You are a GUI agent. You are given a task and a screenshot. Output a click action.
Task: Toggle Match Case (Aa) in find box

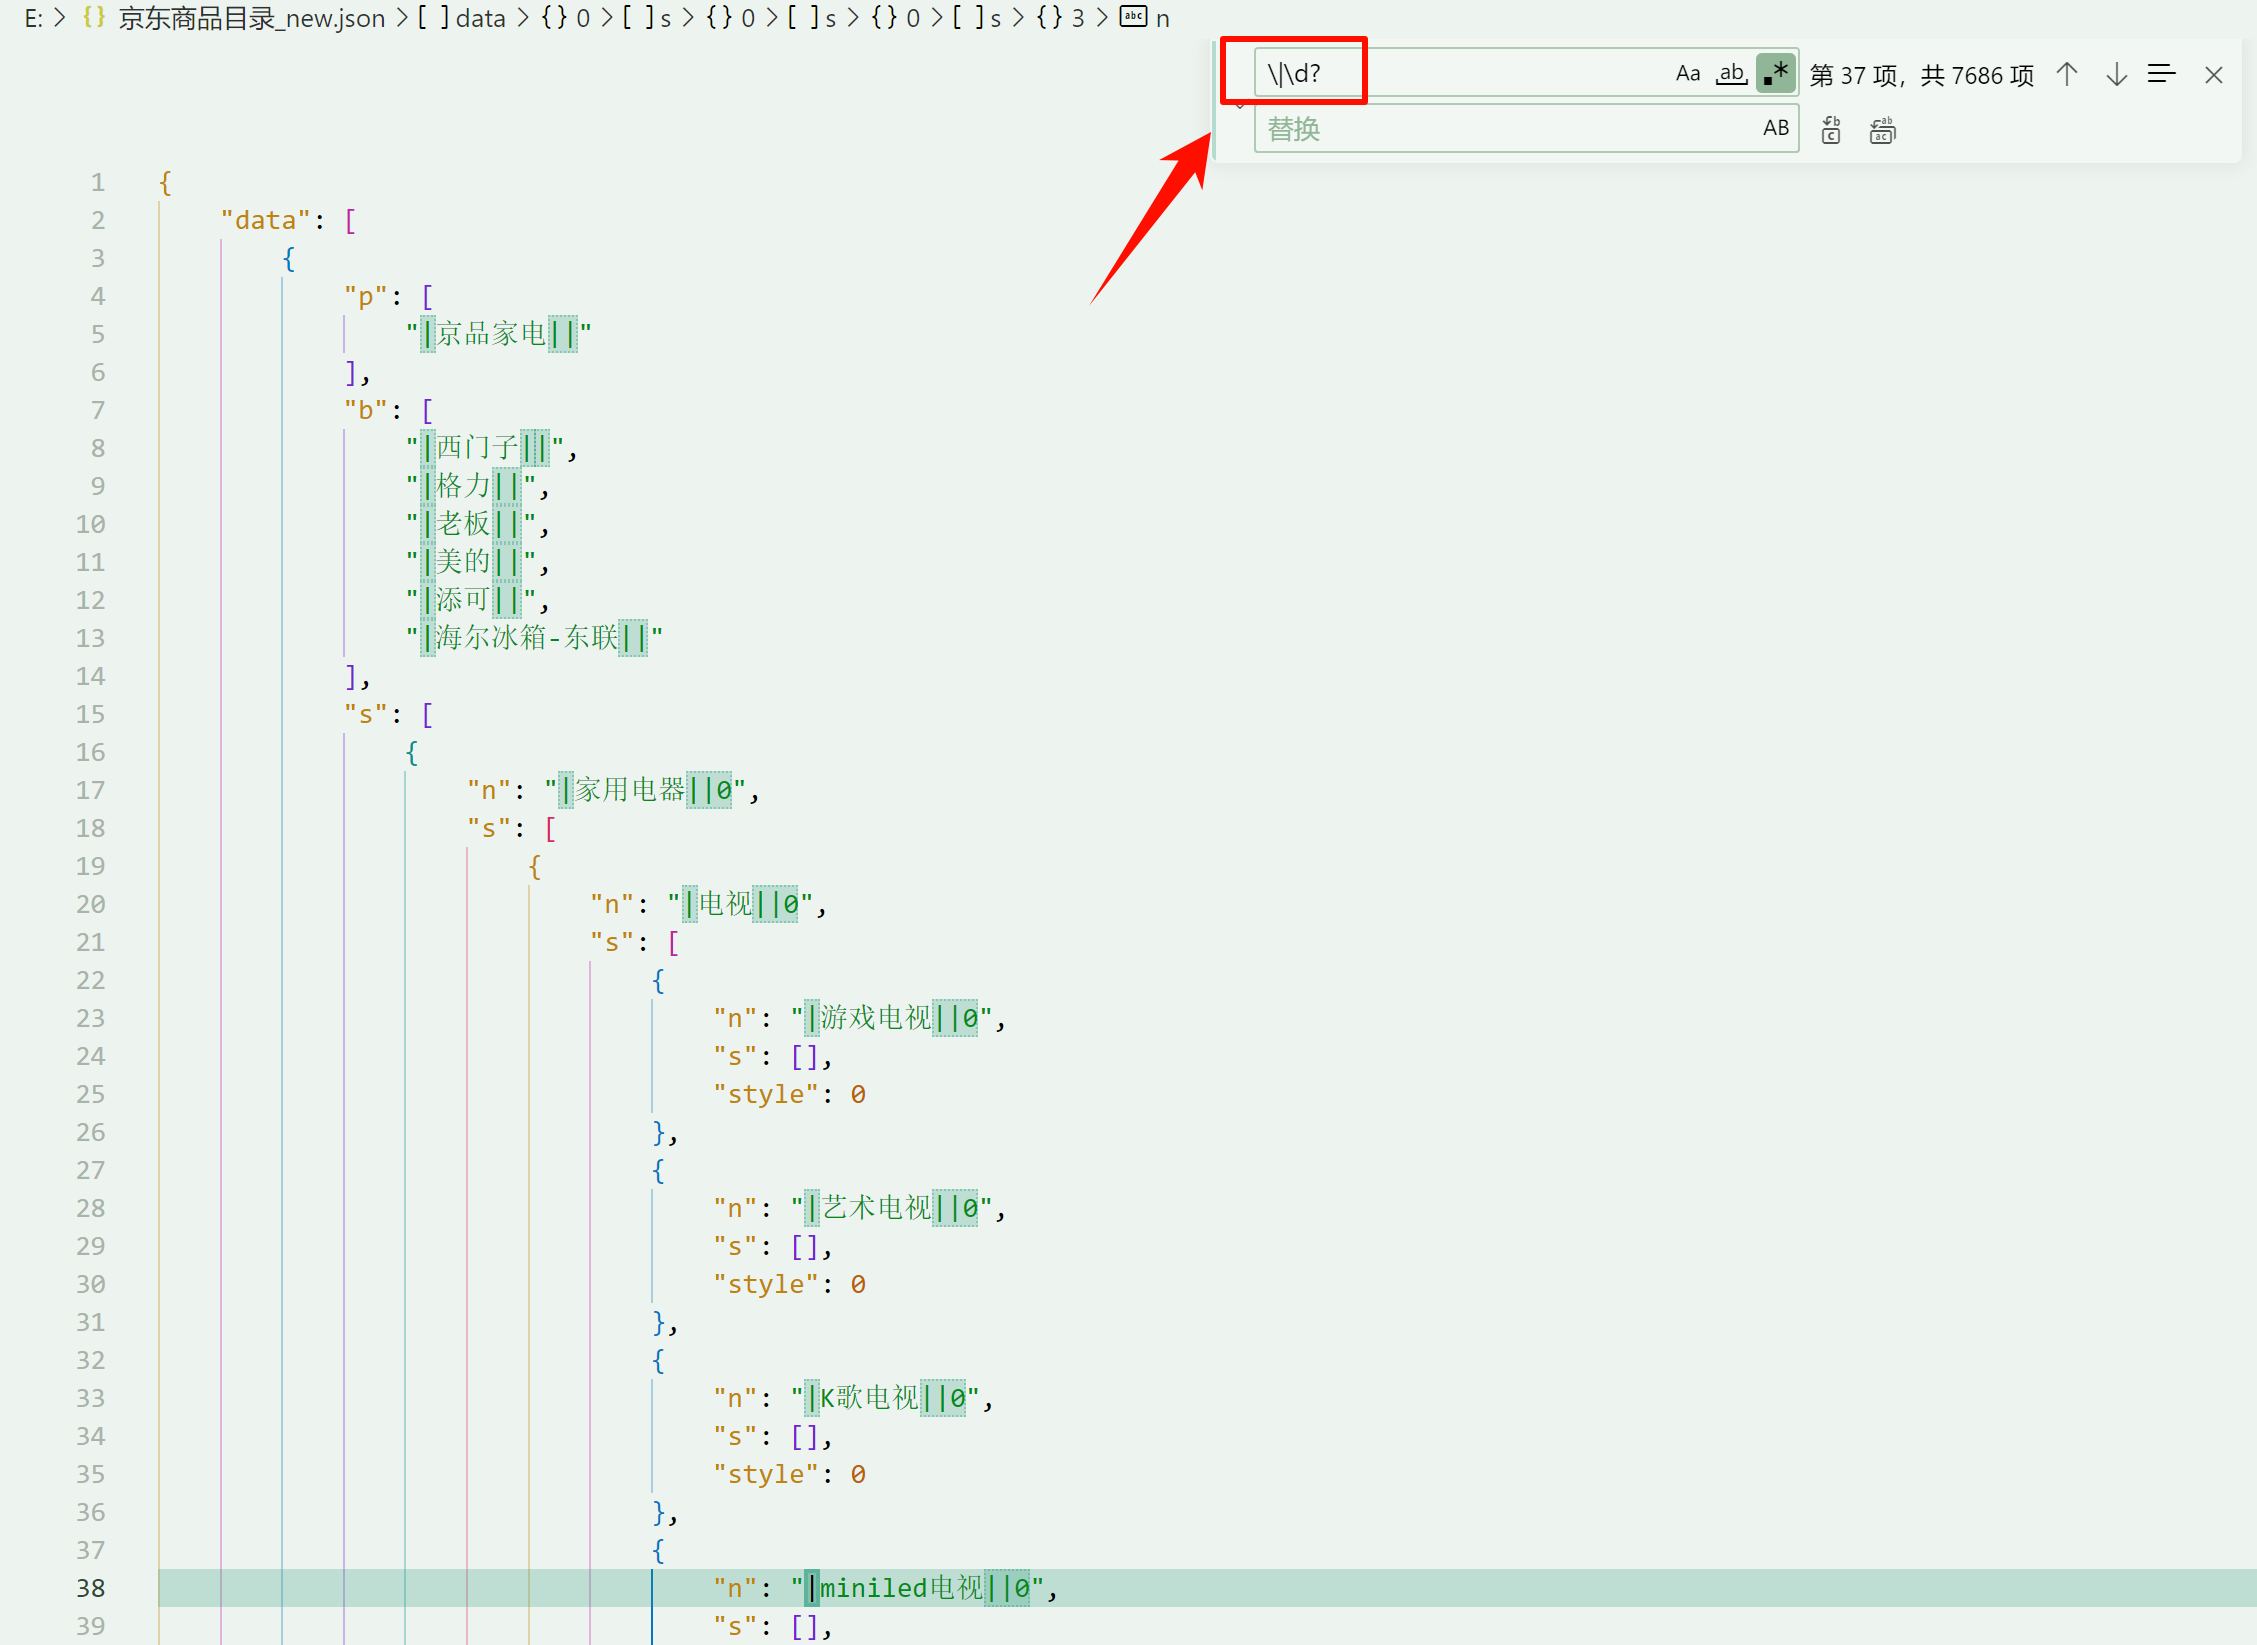point(1687,74)
